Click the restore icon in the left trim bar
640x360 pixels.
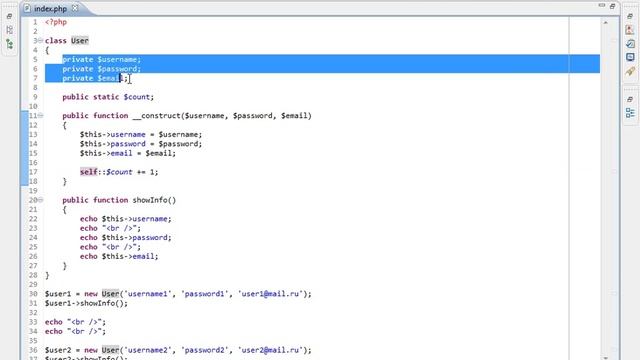pos(9,16)
